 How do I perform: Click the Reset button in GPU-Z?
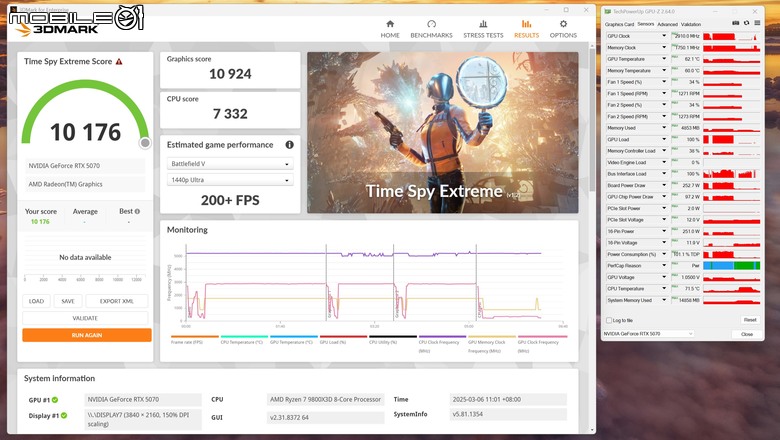750,320
